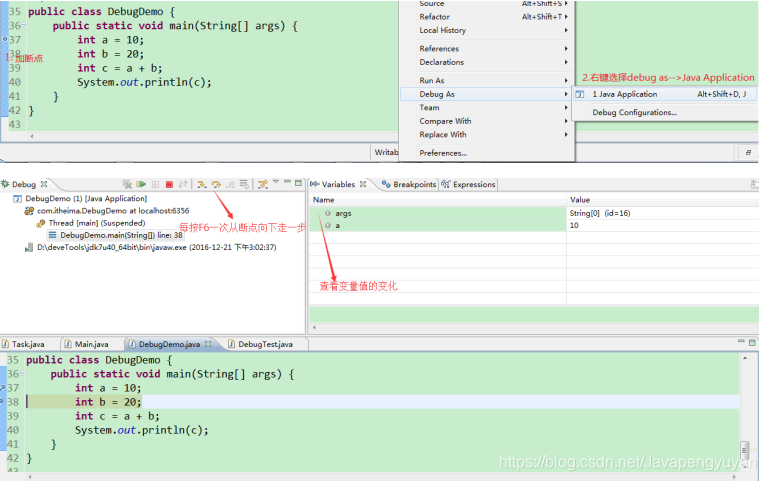Click 'System.out.println(c);' in the lower editor

point(142,430)
